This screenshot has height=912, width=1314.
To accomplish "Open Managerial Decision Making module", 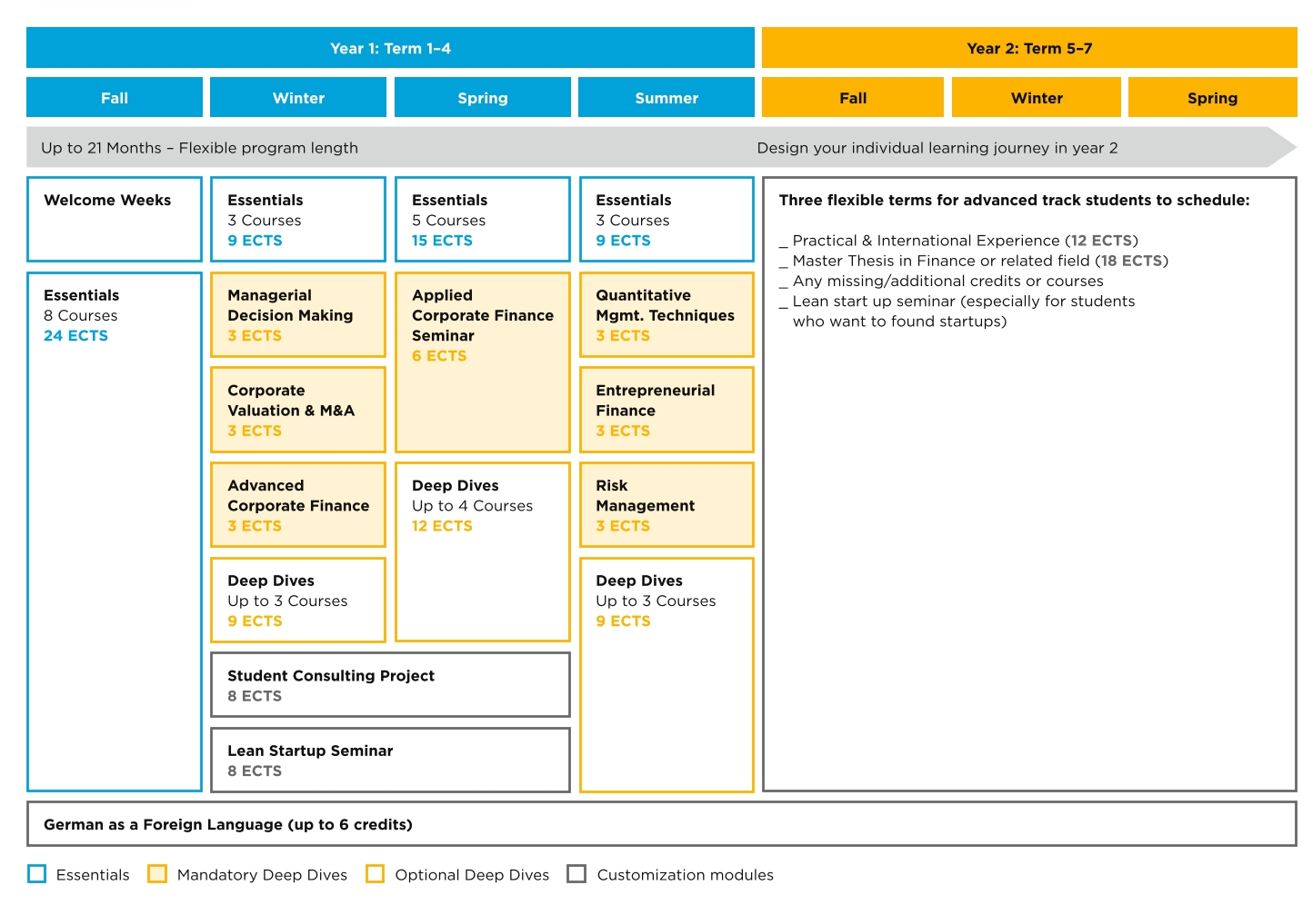I will tap(298, 315).
